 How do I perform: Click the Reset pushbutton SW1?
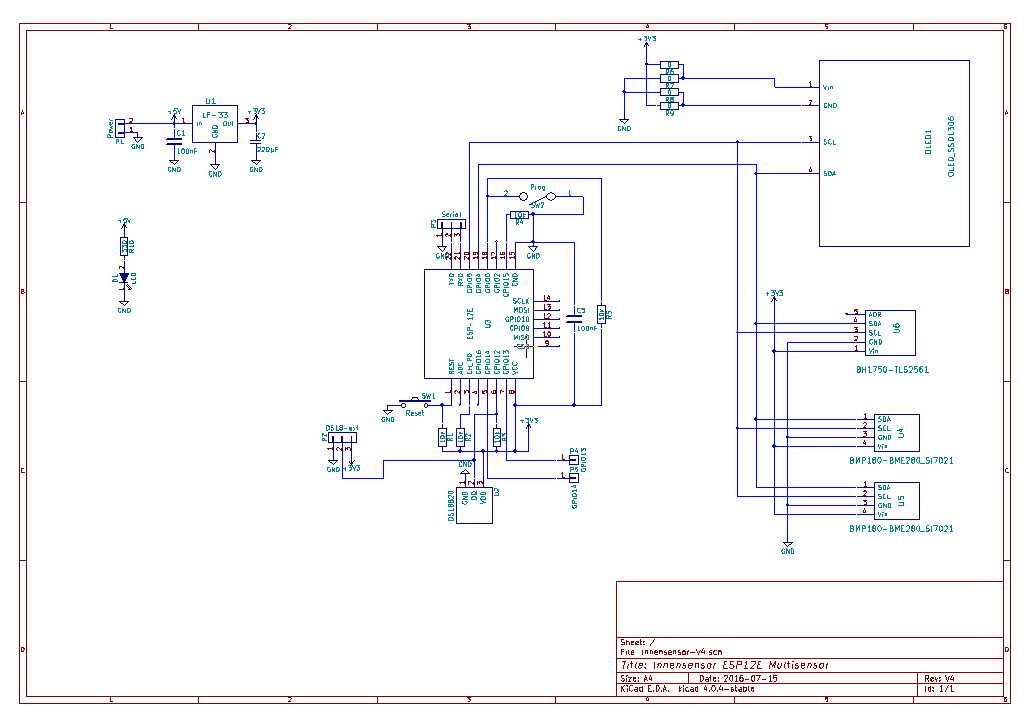(x=415, y=403)
